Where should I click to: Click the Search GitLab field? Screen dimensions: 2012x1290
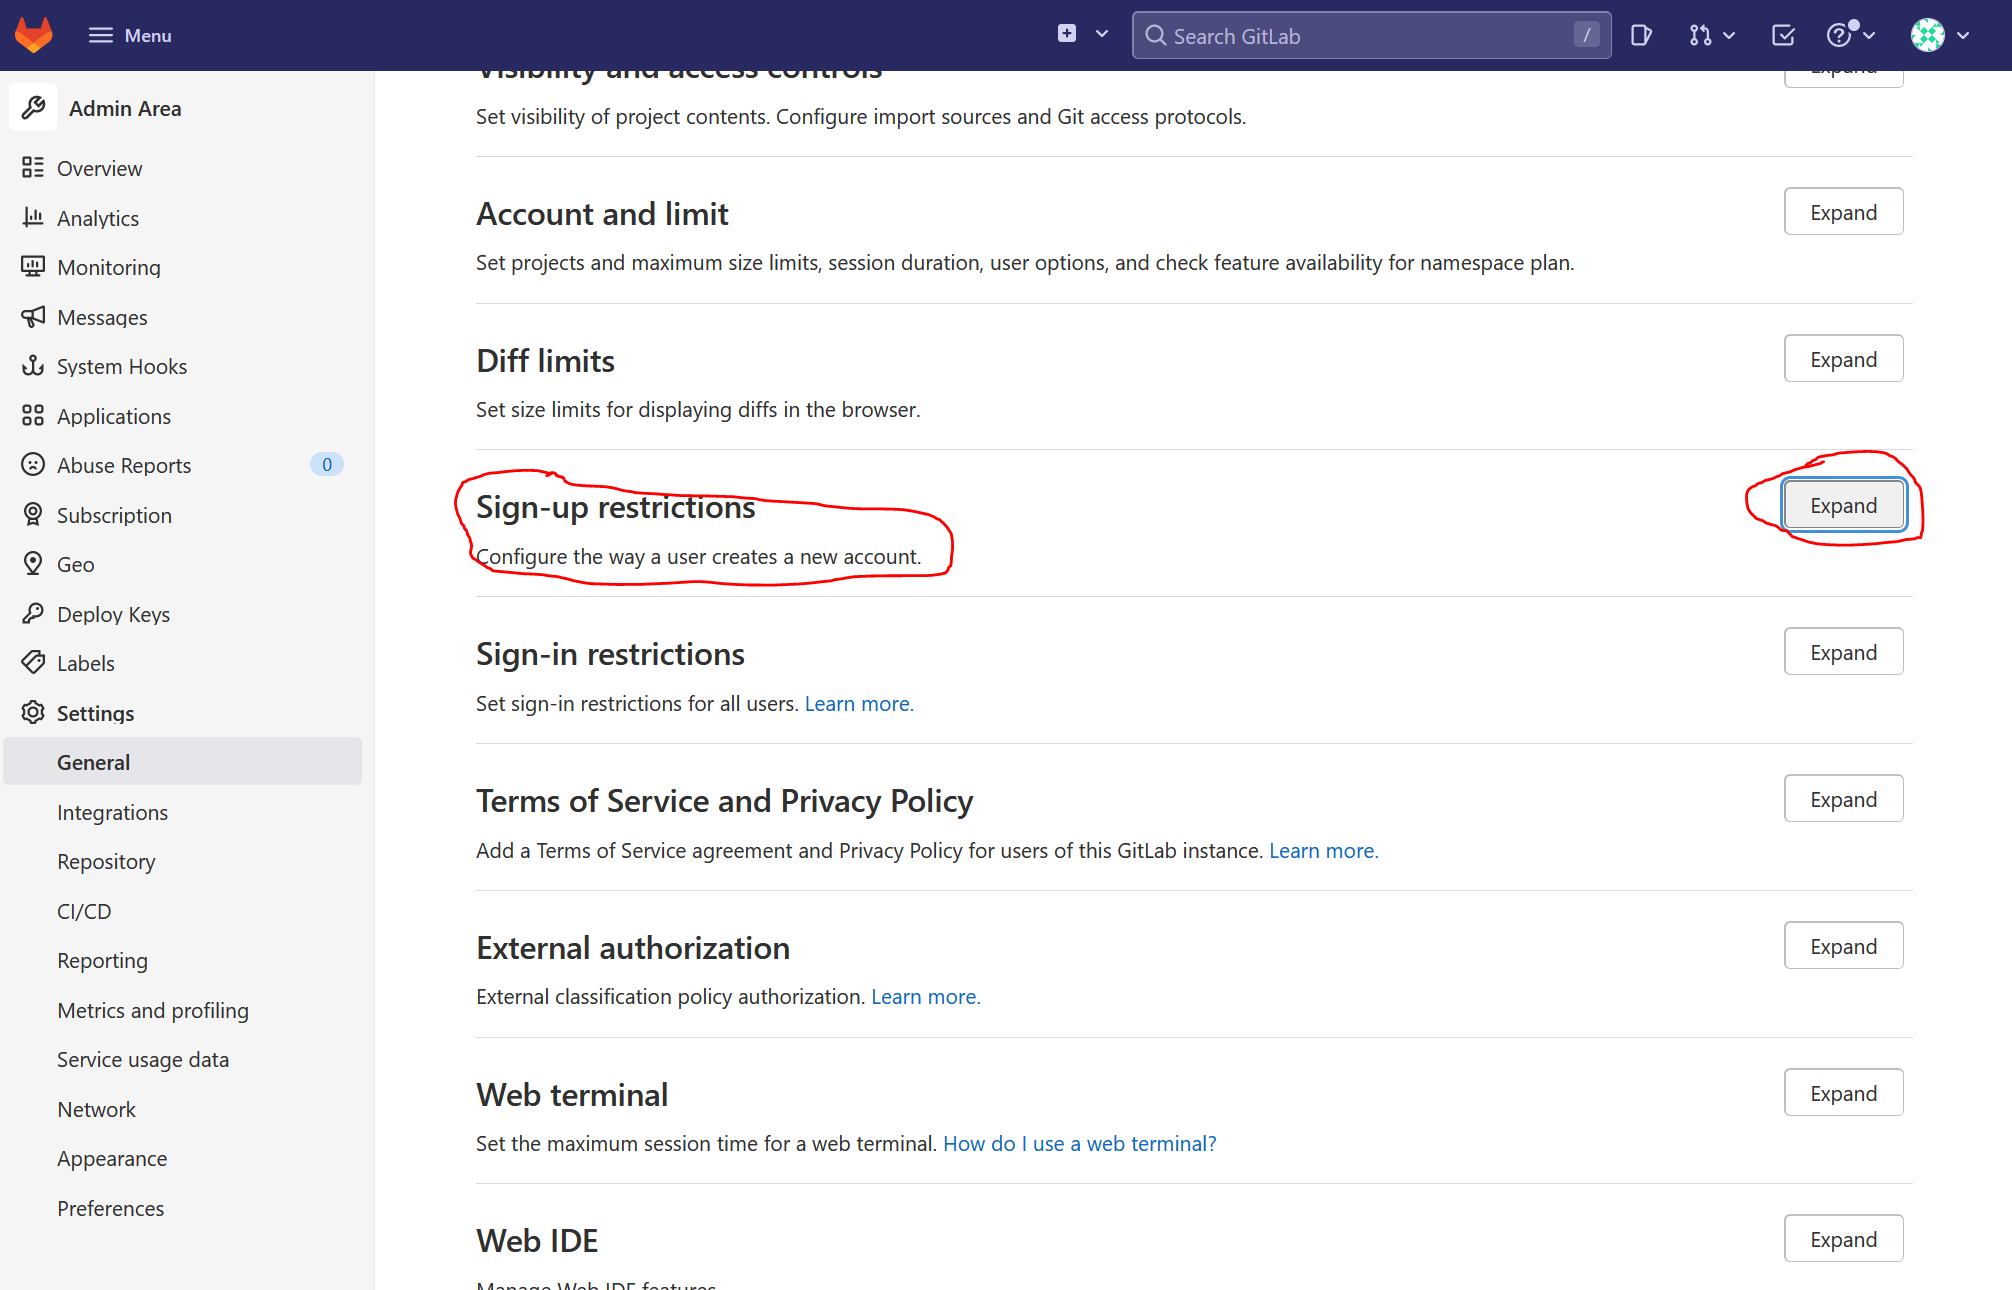click(1370, 35)
